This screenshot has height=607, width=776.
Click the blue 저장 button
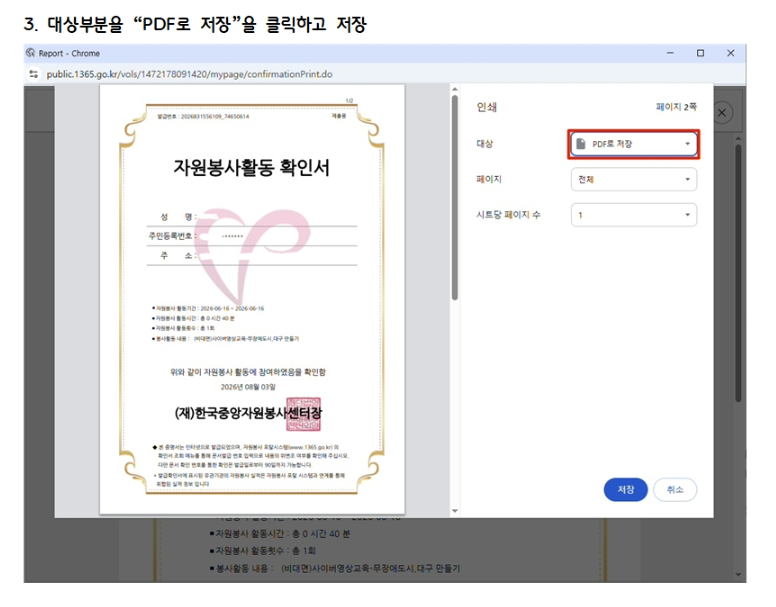pos(626,489)
